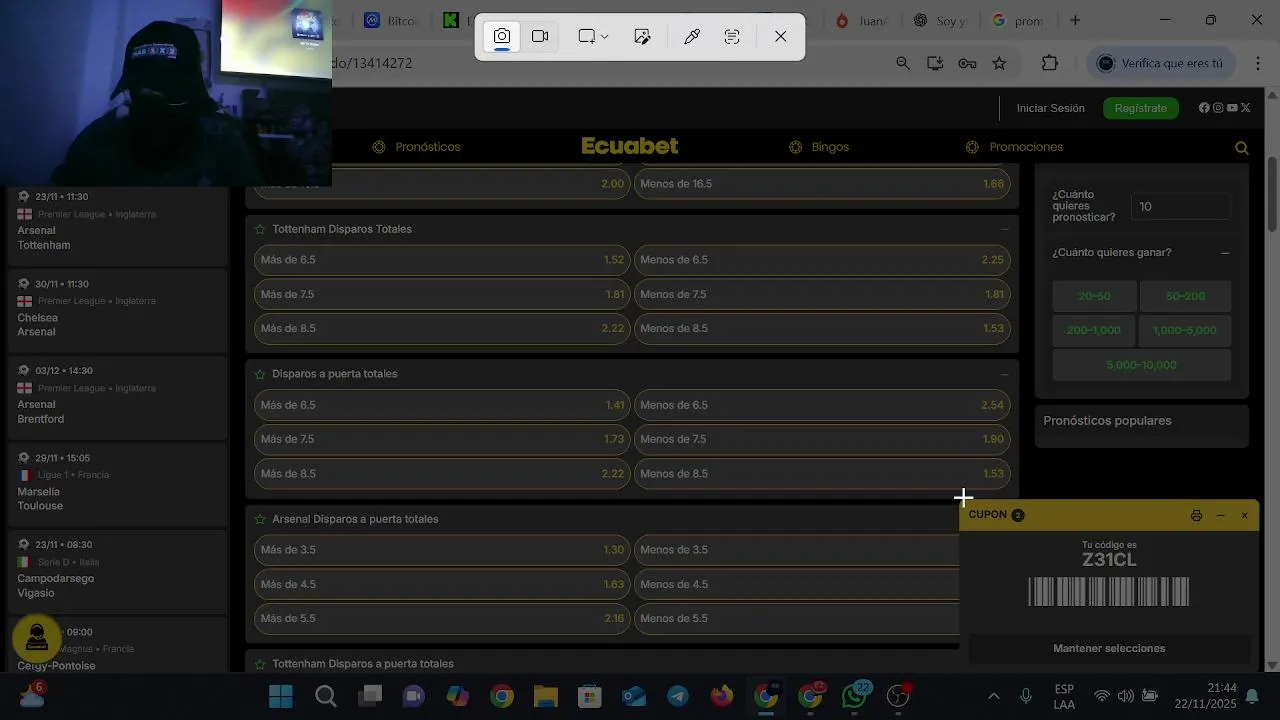Screen dimensions: 1280x720
Task: Open Ecuabet Instagram icon
Action: 1218,108
